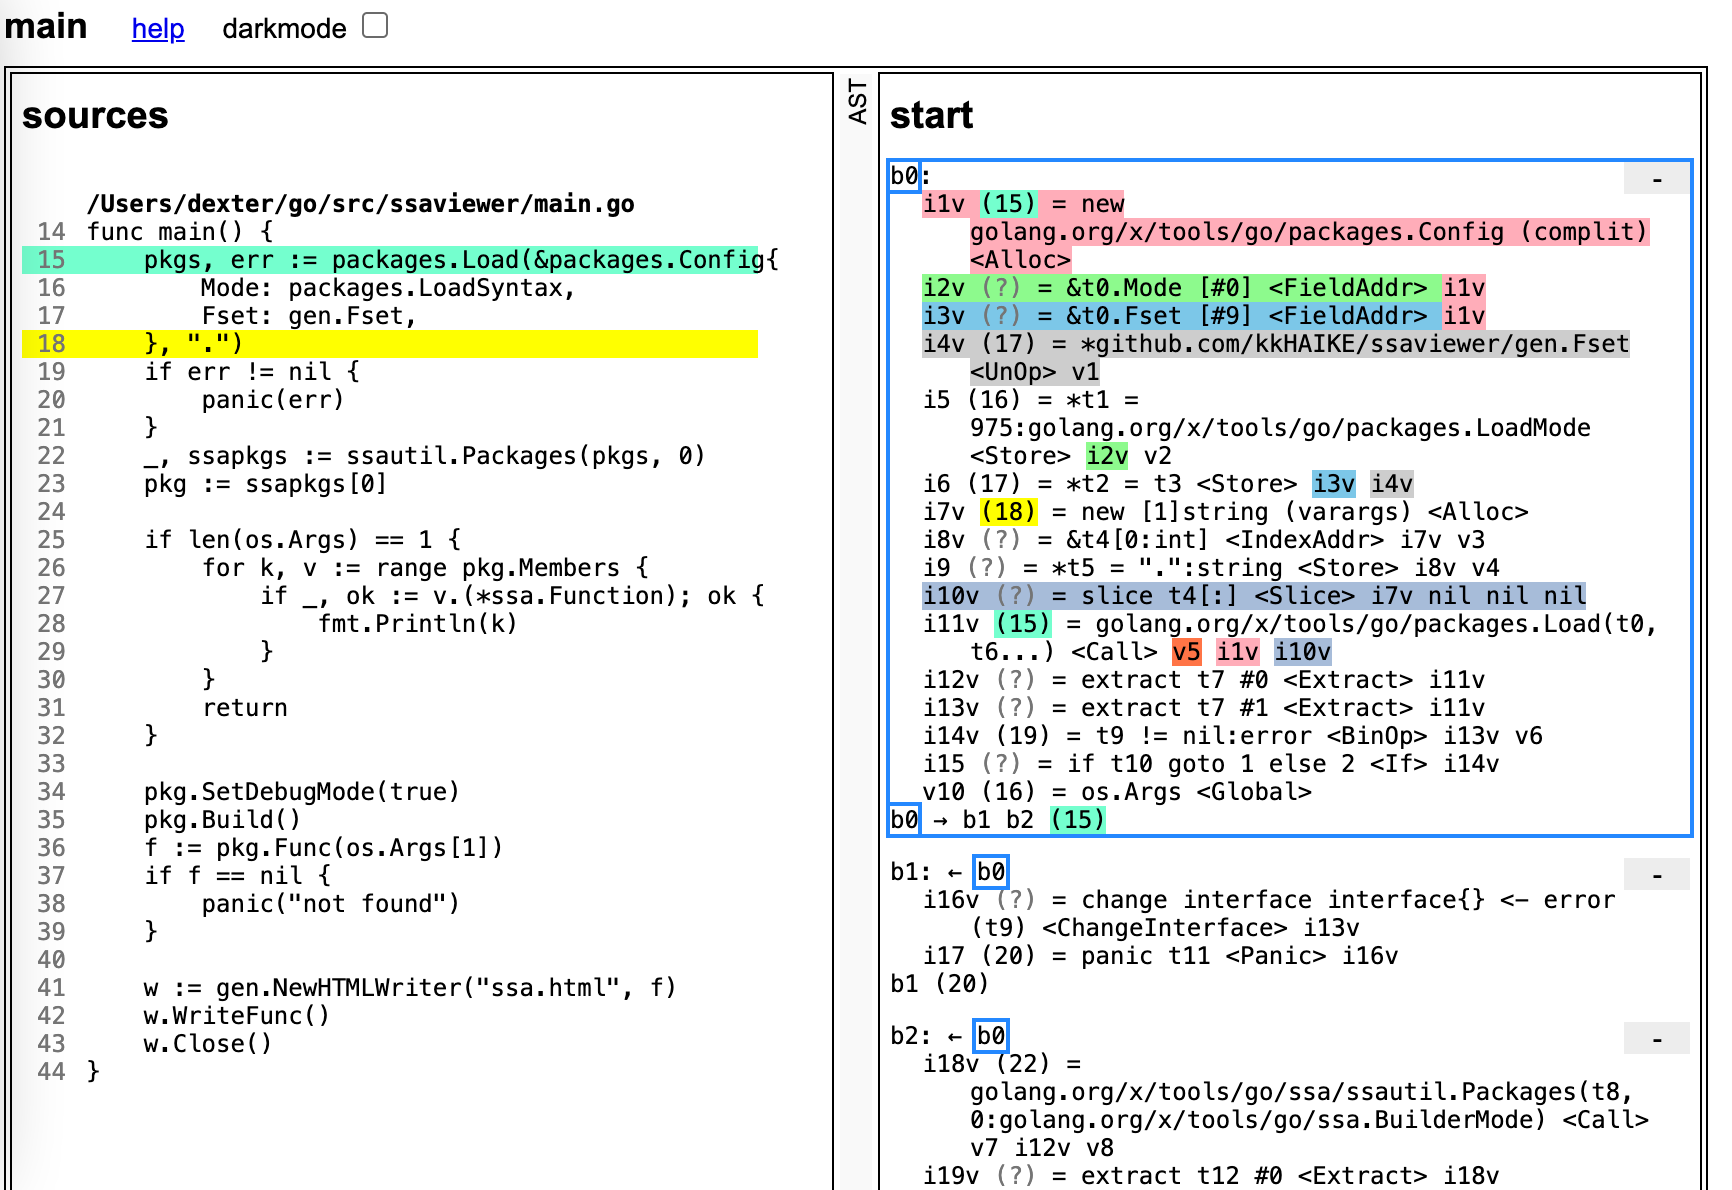Image resolution: width=1732 pixels, height=1190 pixels.
Task: Click the (15) line marker on i11v
Action: pos(1023,624)
